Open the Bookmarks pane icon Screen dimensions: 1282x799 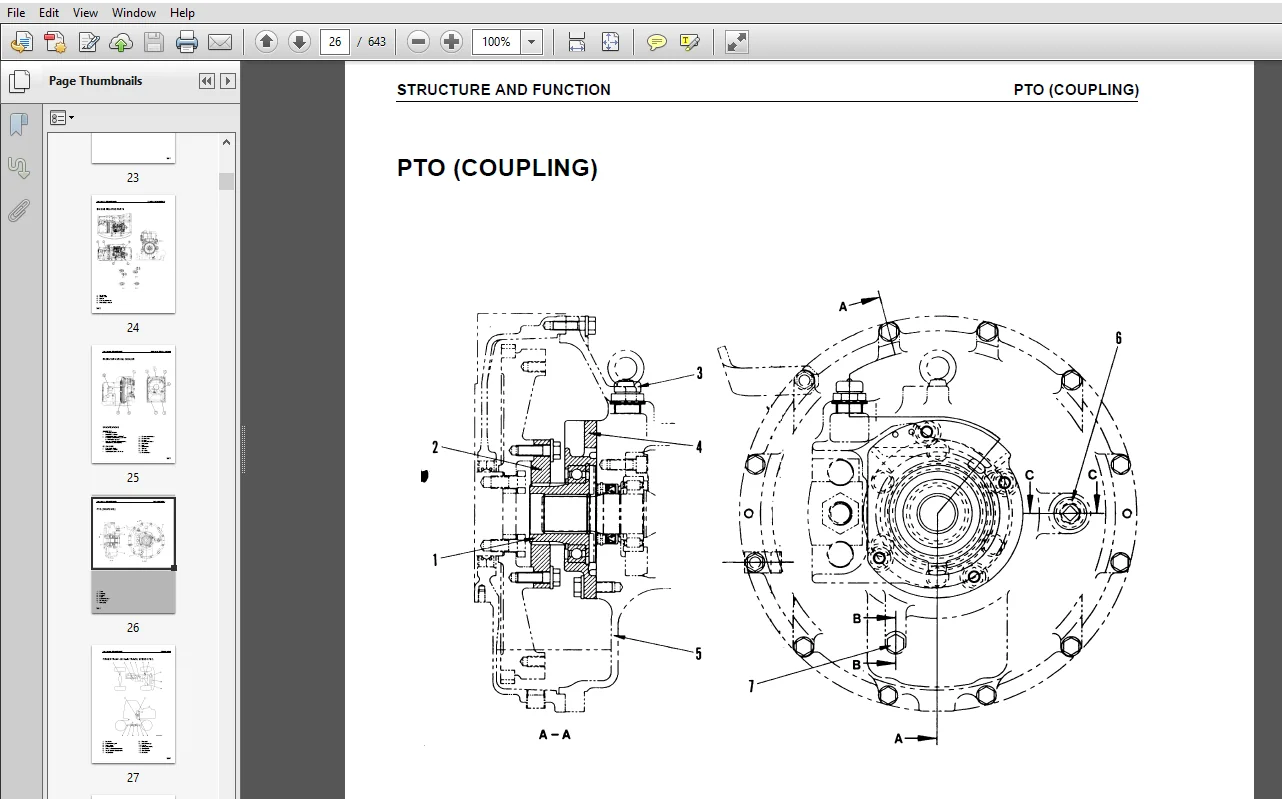[19, 124]
